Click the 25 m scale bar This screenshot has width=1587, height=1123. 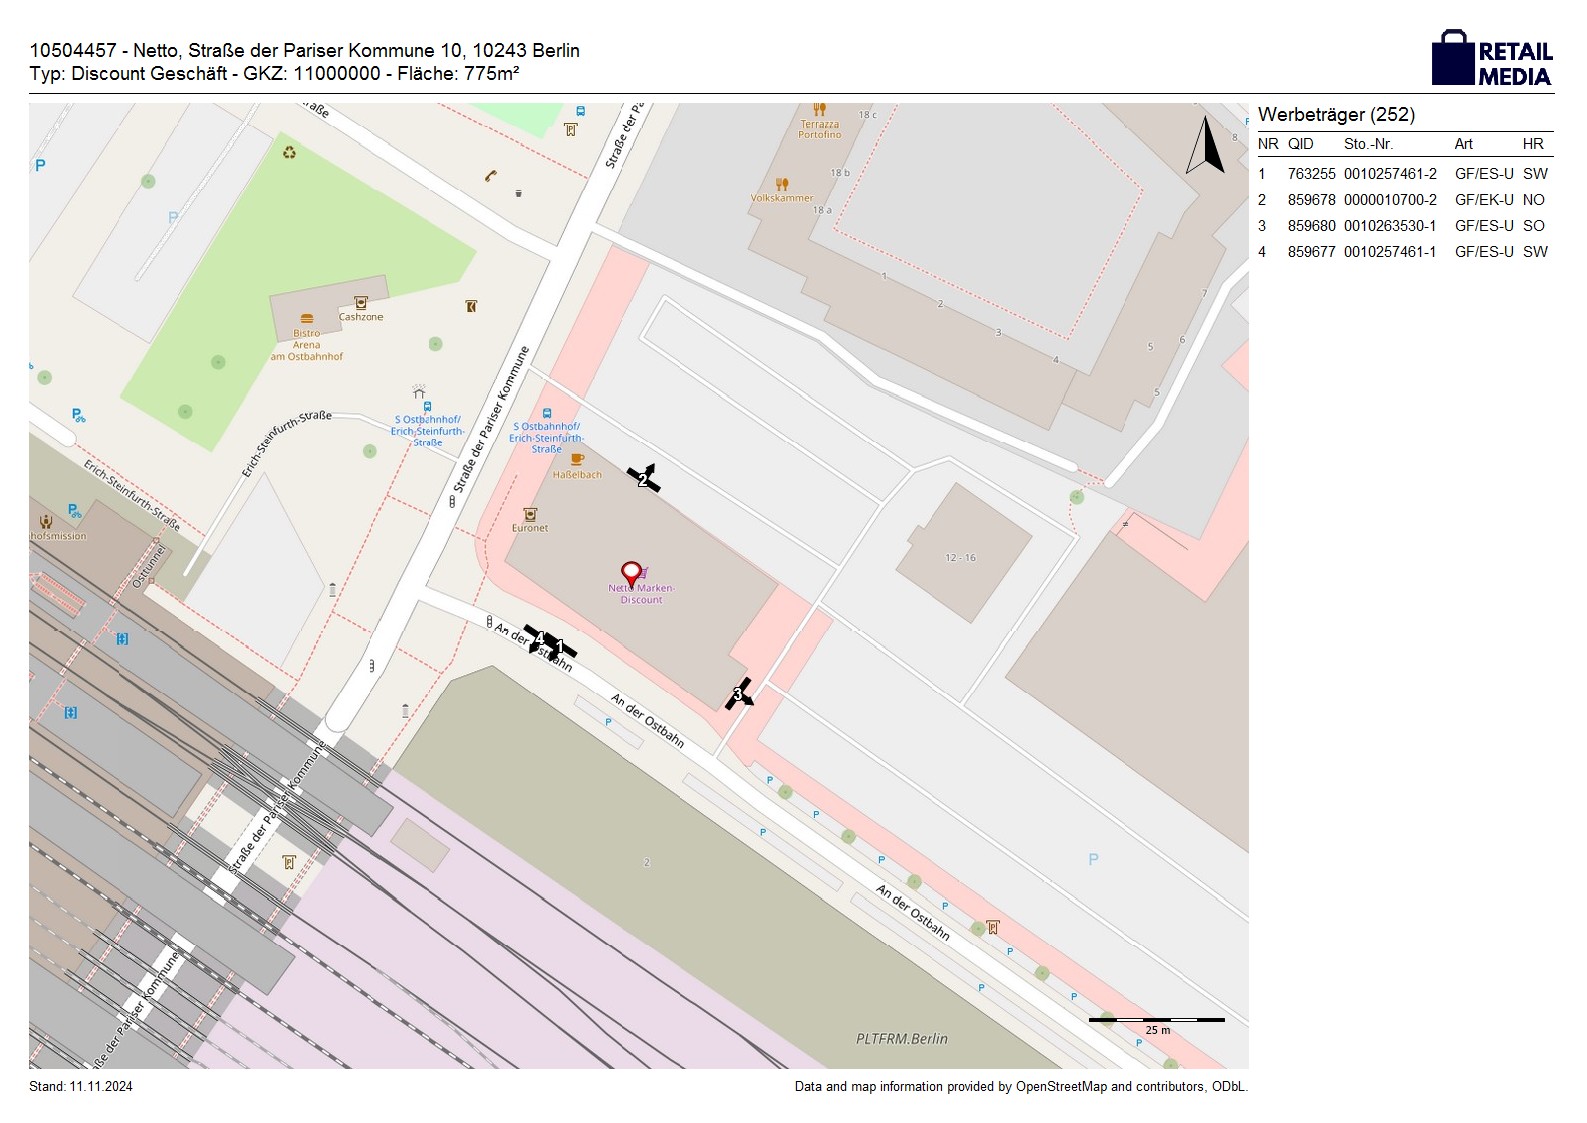coord(1157,1021)
